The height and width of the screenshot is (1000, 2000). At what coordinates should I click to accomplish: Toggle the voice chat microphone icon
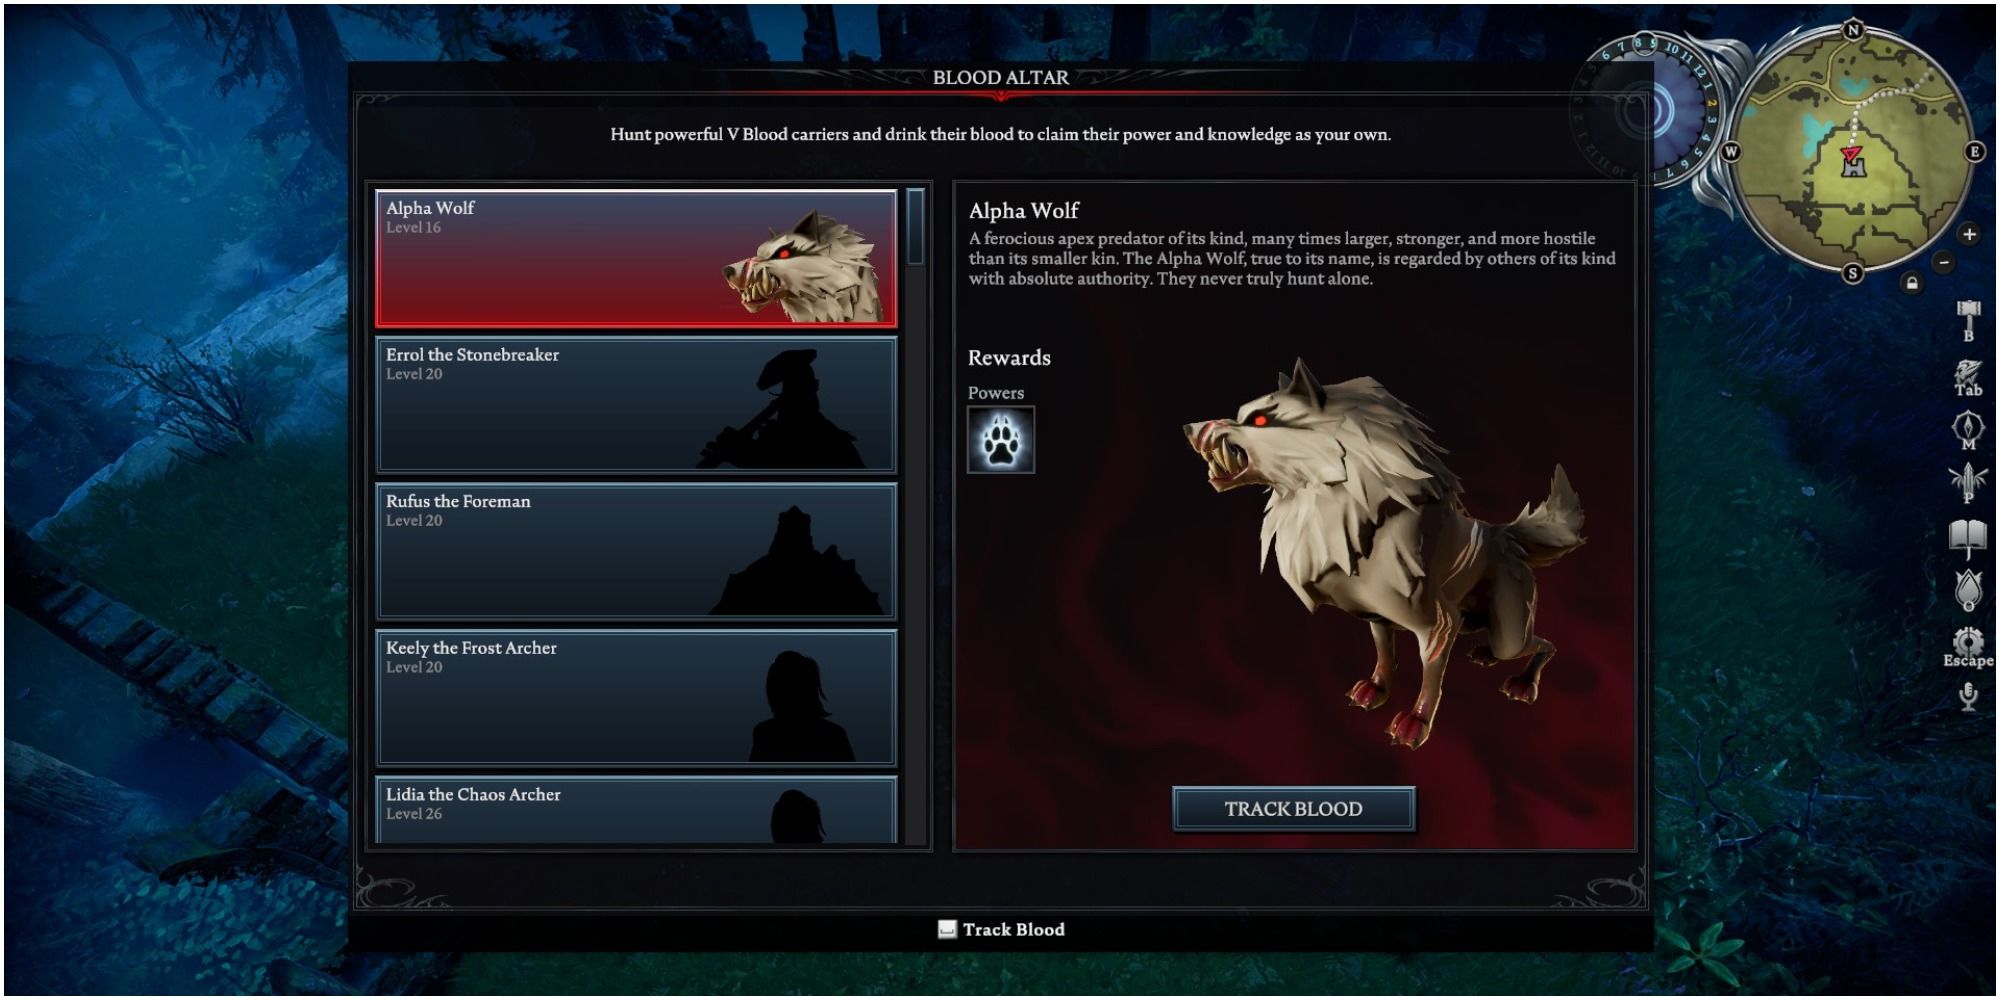pyautogui.click(x=1968, y=696)
